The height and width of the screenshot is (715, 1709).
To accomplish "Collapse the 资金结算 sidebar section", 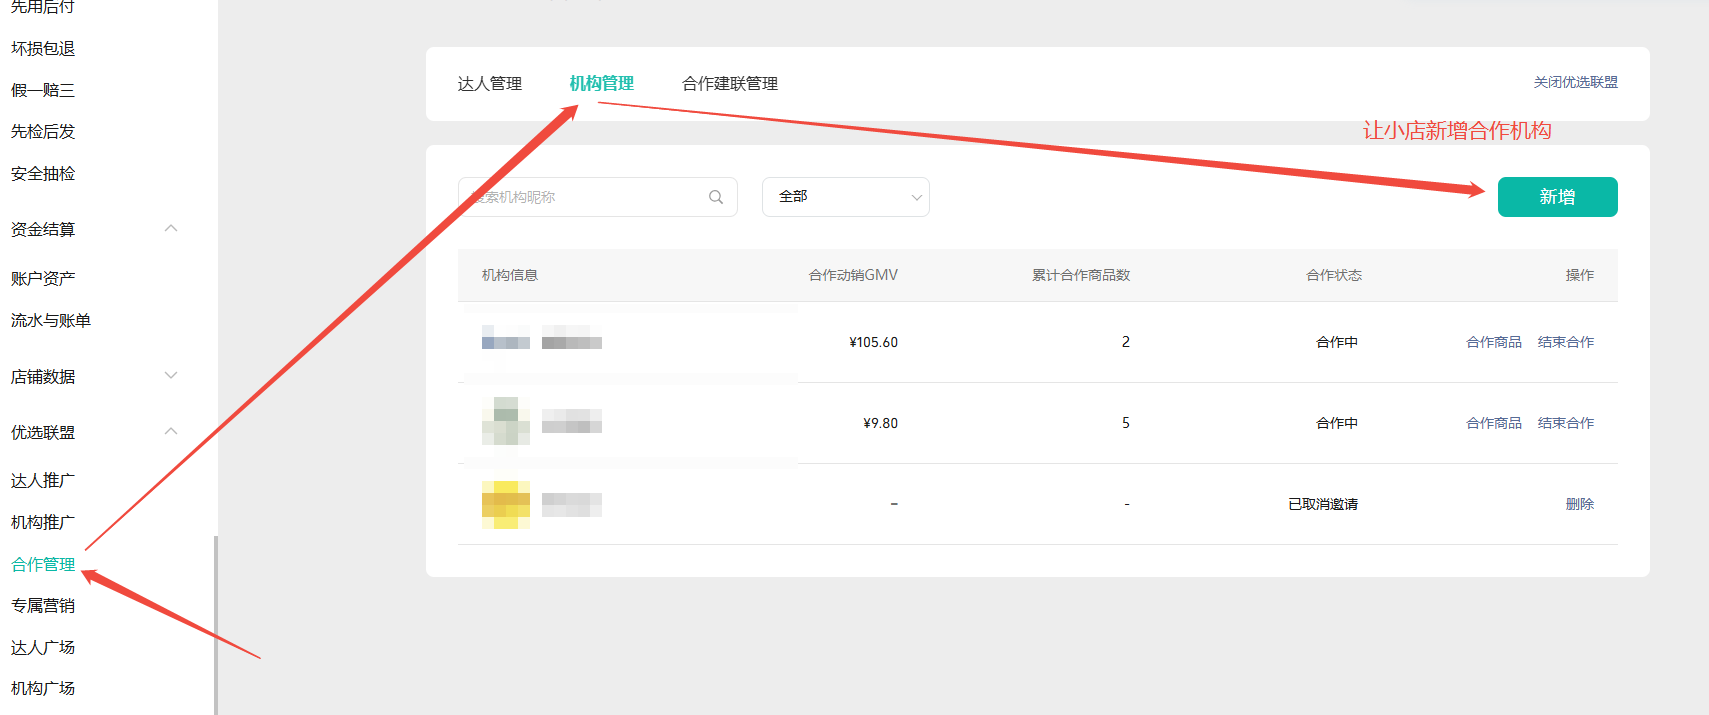I will tap(171, 229).
